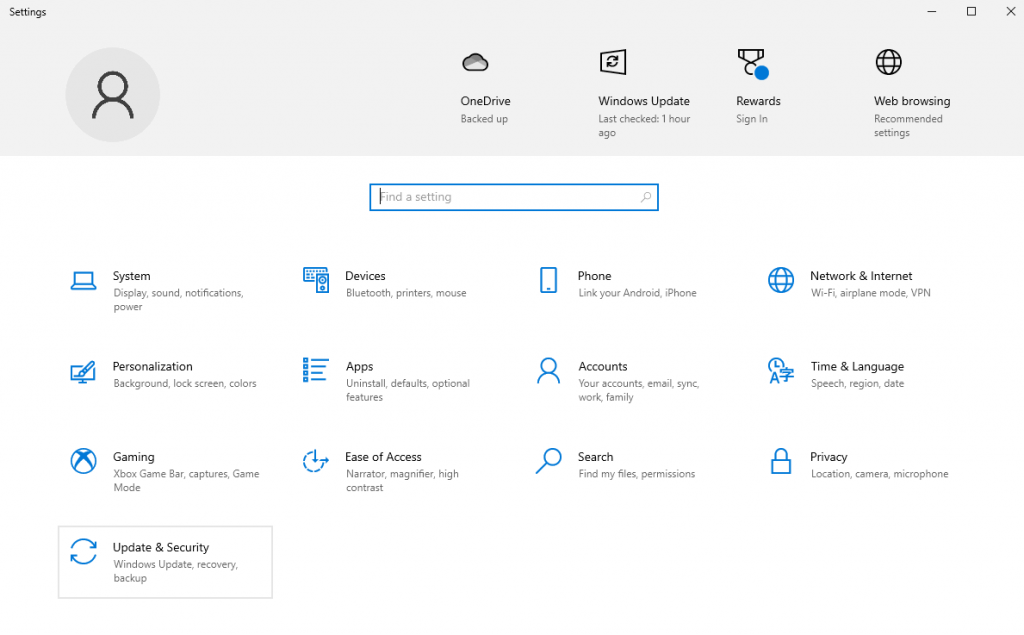Click the Rewards label text
1024x635 pixels.
pyautogui.click(x=758, y=101)
